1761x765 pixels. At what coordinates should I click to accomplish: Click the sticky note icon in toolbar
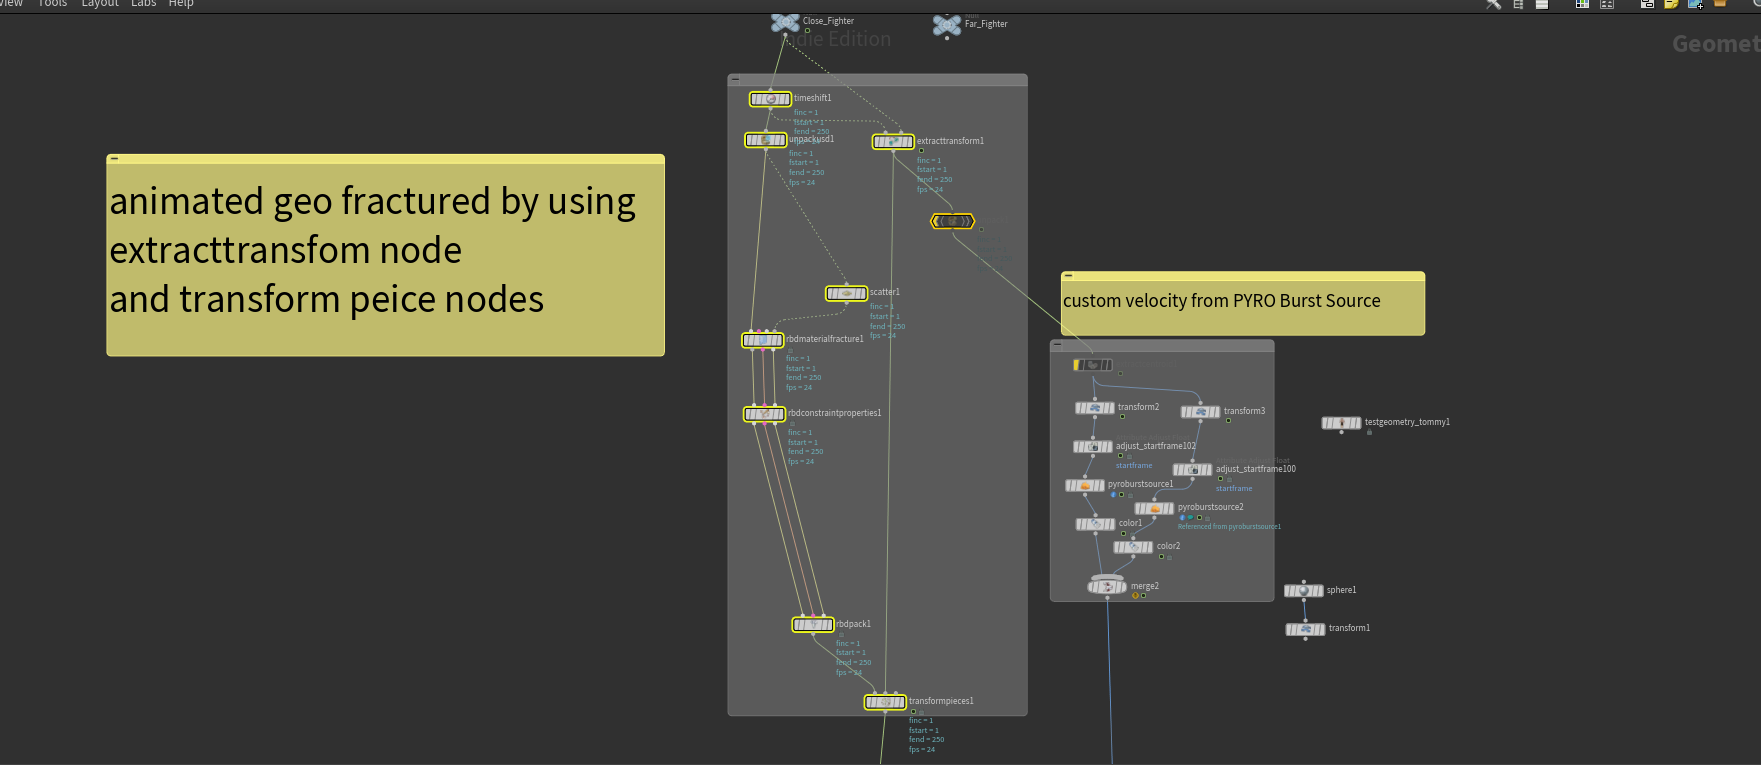tap(1671, 4)
